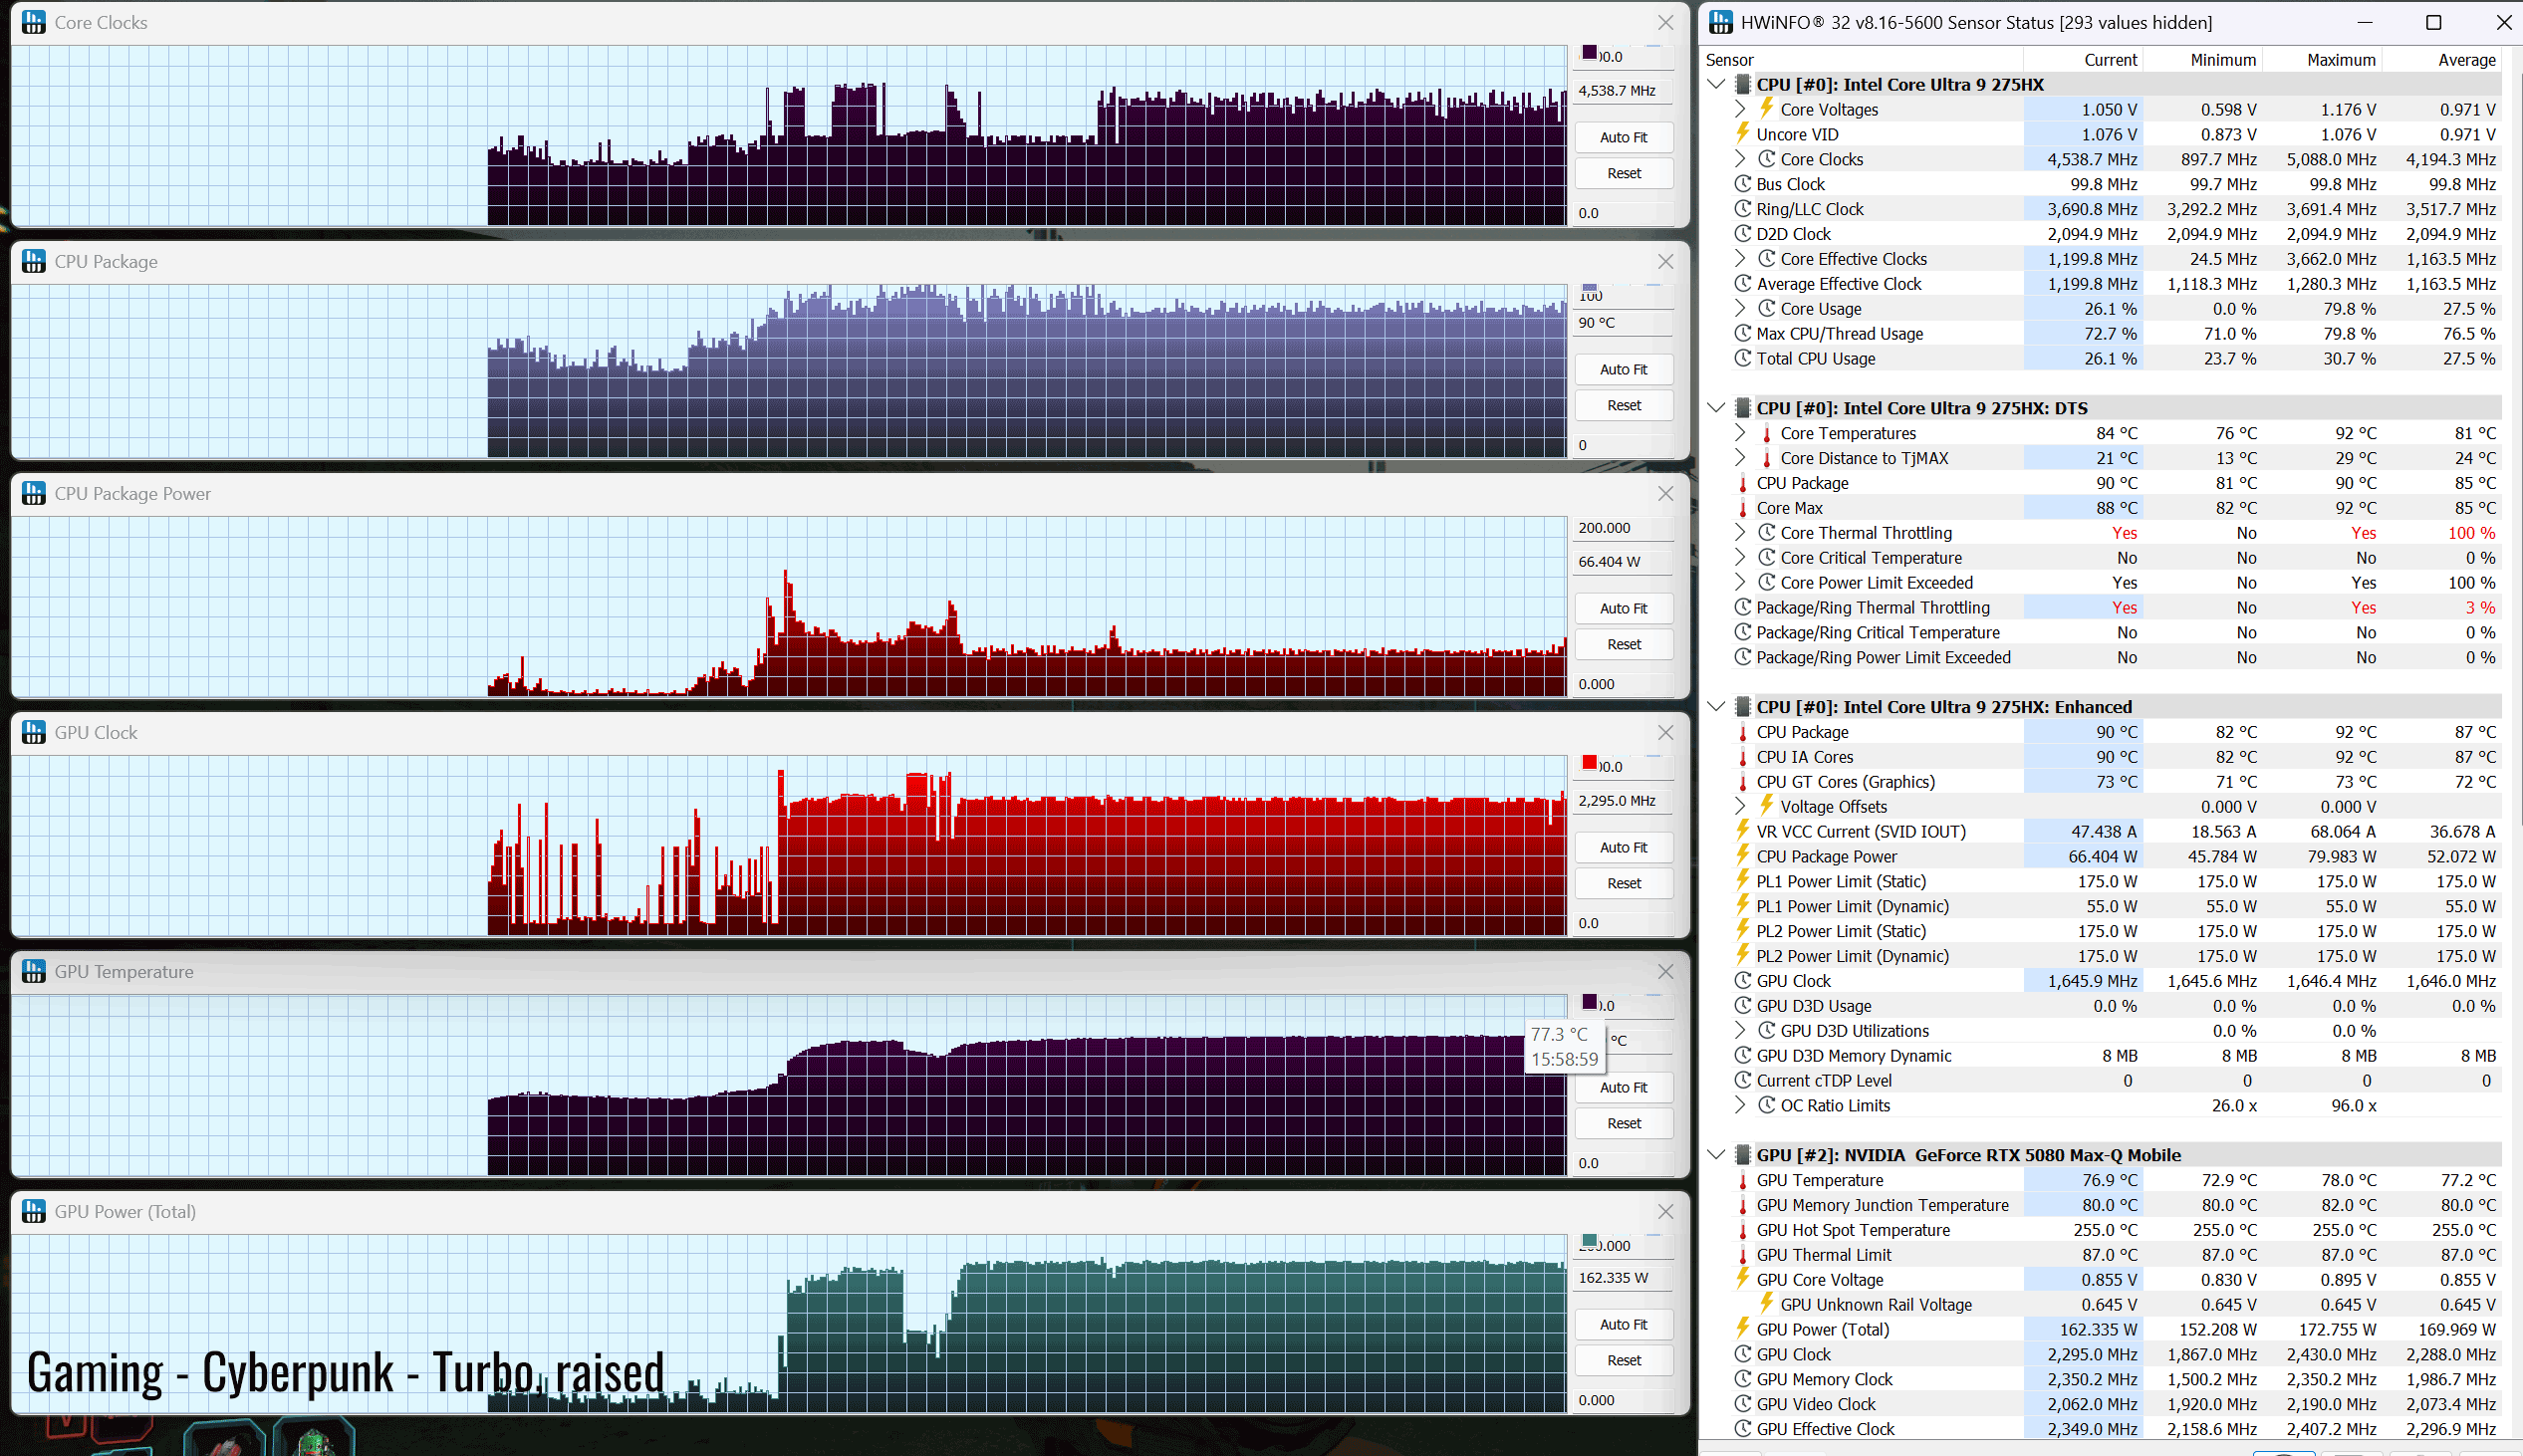Click Auto Fit in the Core Clocks graph
Image resolution: width=2523 pixels, height=1456 pixels.
[1624, 137]
